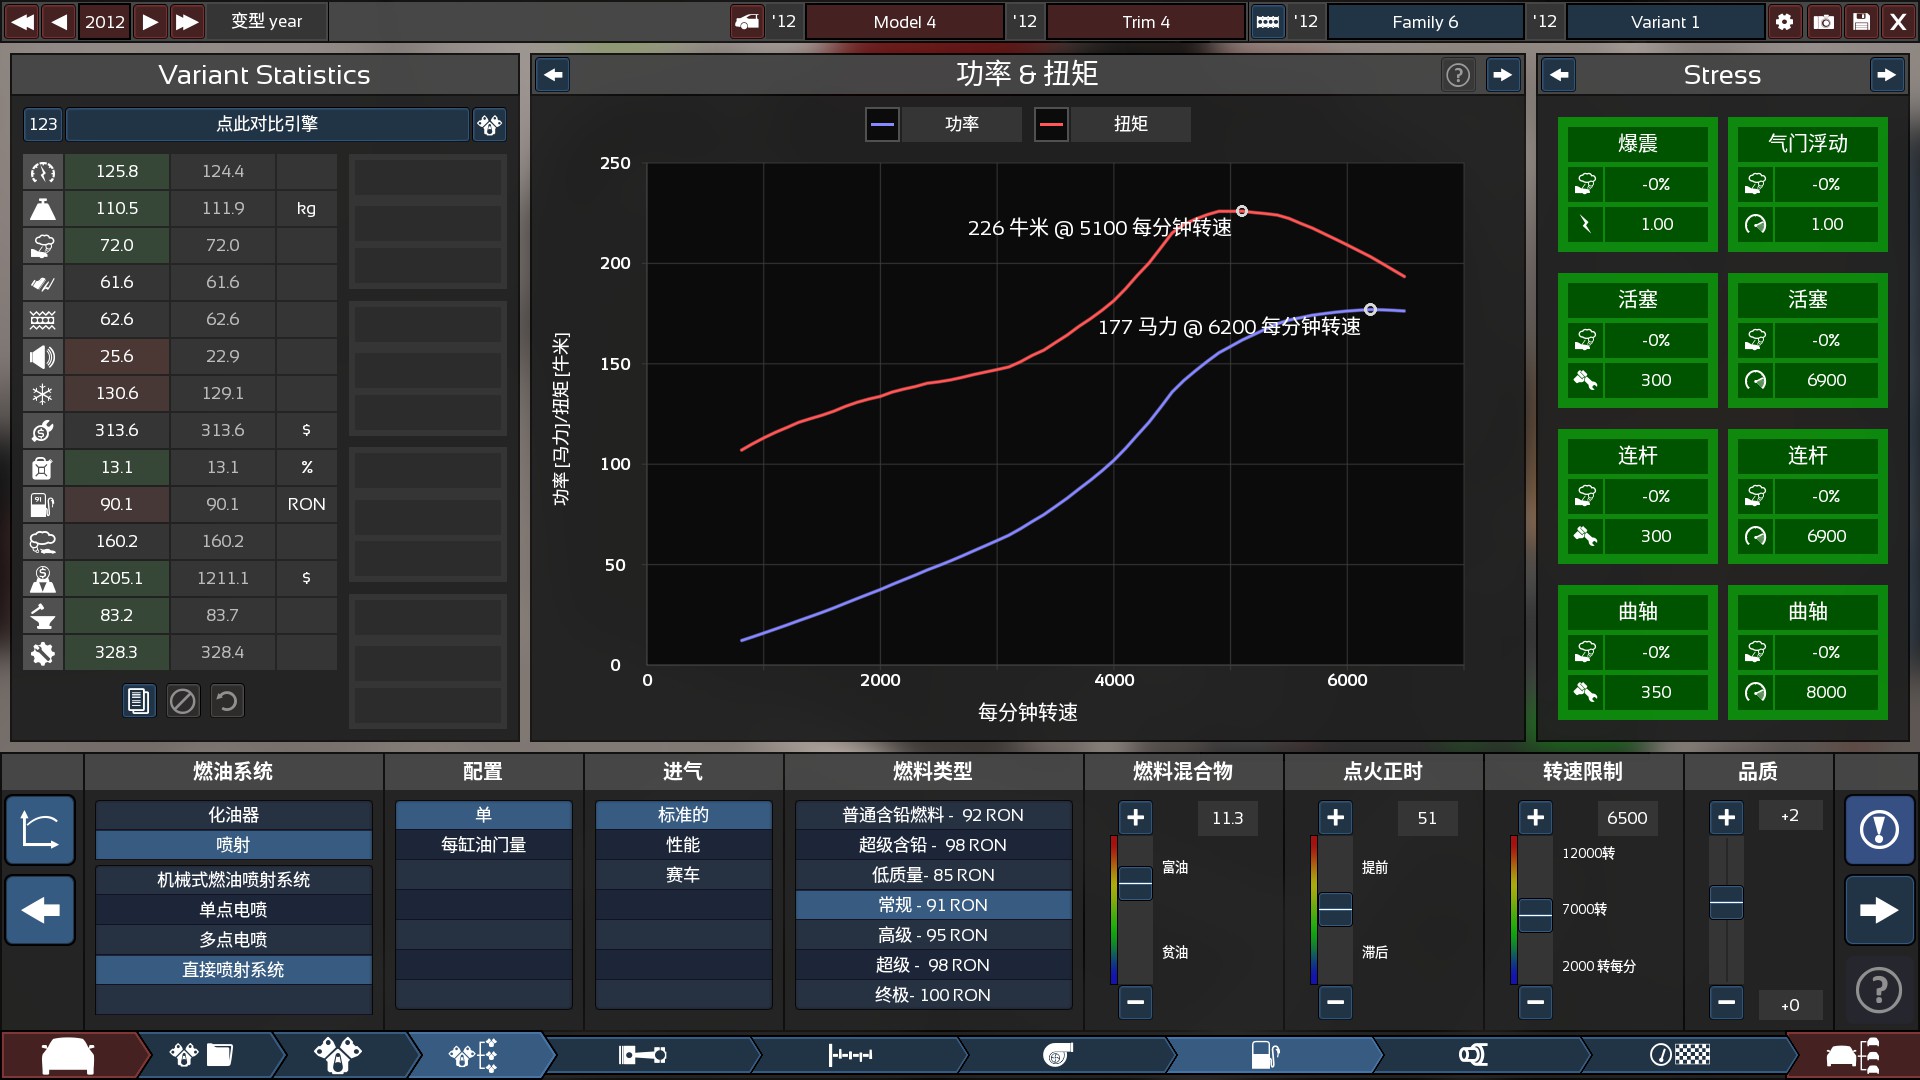Go to next graph with right arrow
This screenshot has height=1080, width=1920.
tap(1502, 75)
